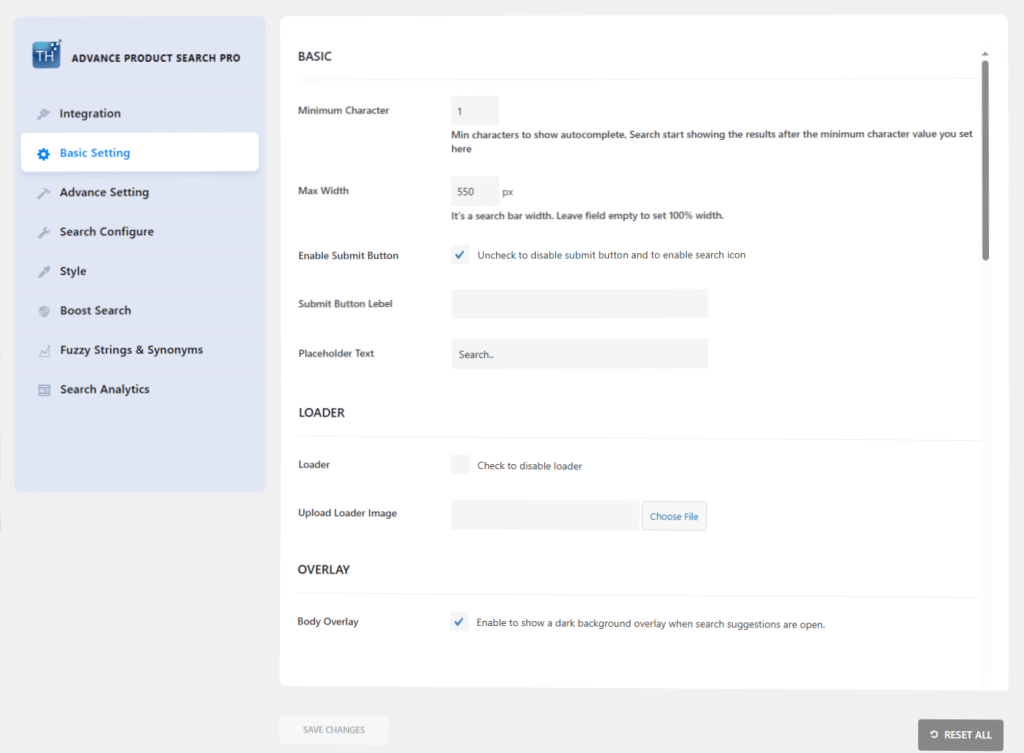Screen dimensions: 1024x753
Task: Open the Search Configure section
Action: [x=108, y=231]
